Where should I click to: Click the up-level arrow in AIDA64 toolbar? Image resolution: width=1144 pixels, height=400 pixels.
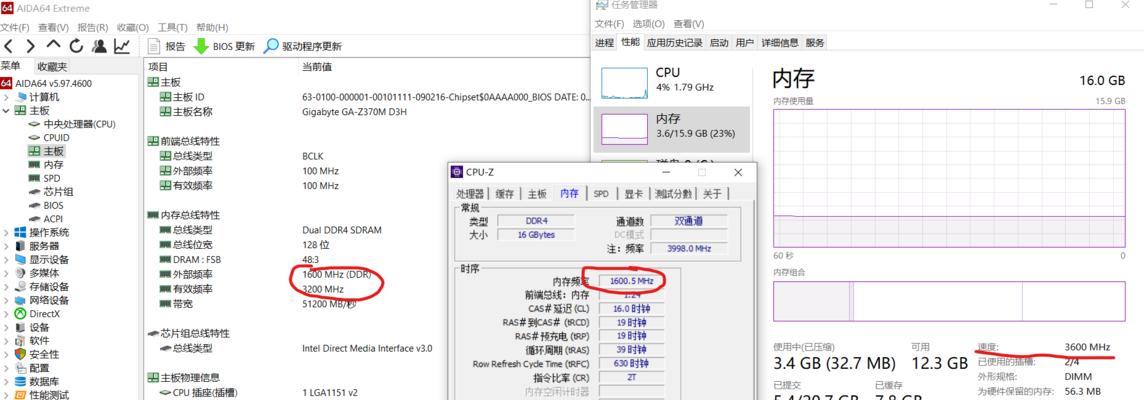coord(53,45)
